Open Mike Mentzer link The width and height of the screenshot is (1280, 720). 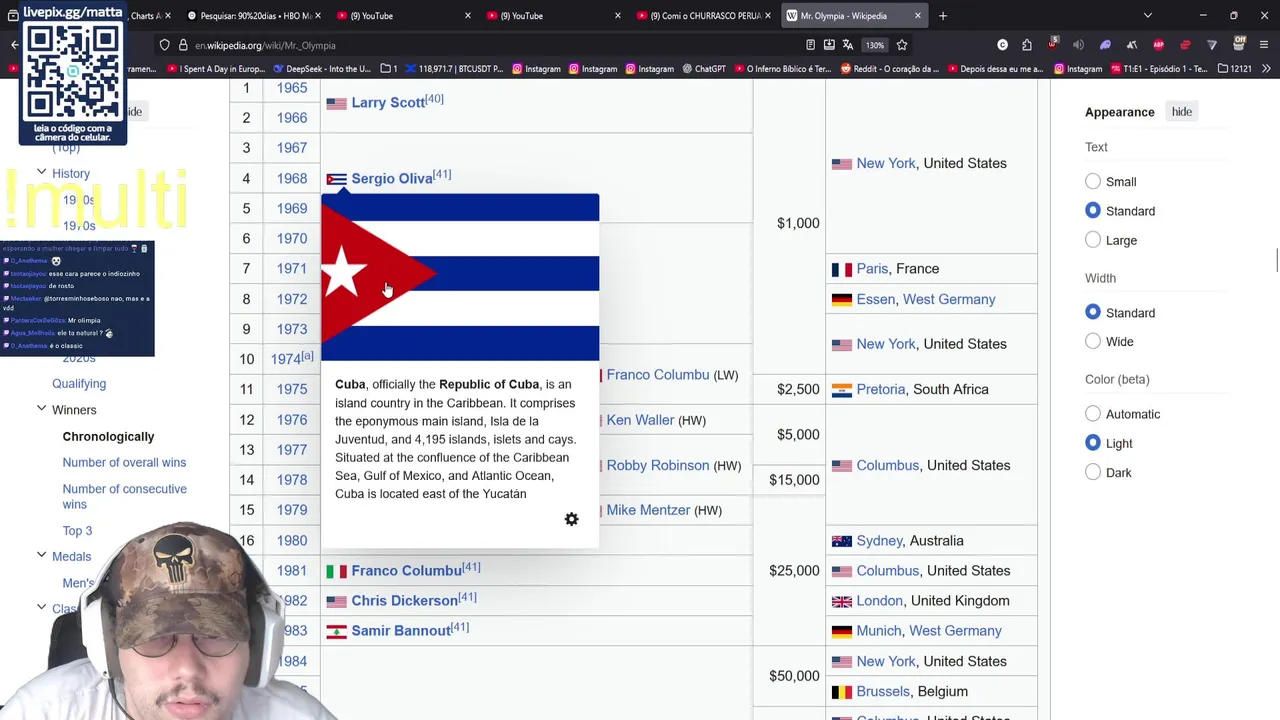coord(648,510)
